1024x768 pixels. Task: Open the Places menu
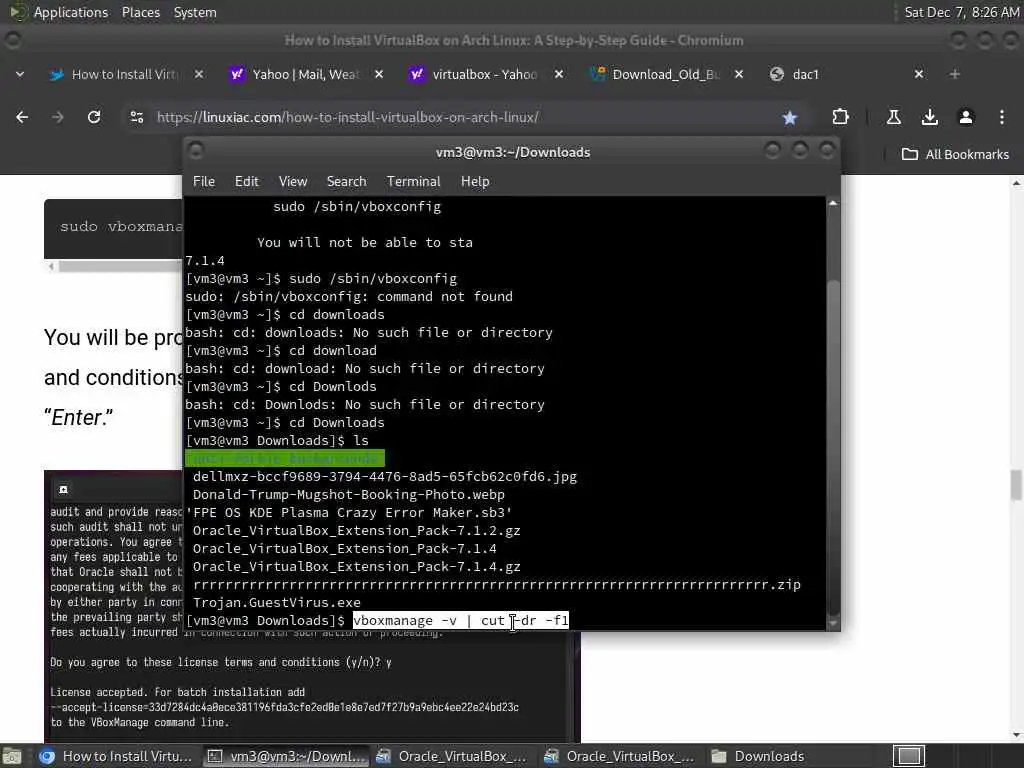[x=140, y=12]
